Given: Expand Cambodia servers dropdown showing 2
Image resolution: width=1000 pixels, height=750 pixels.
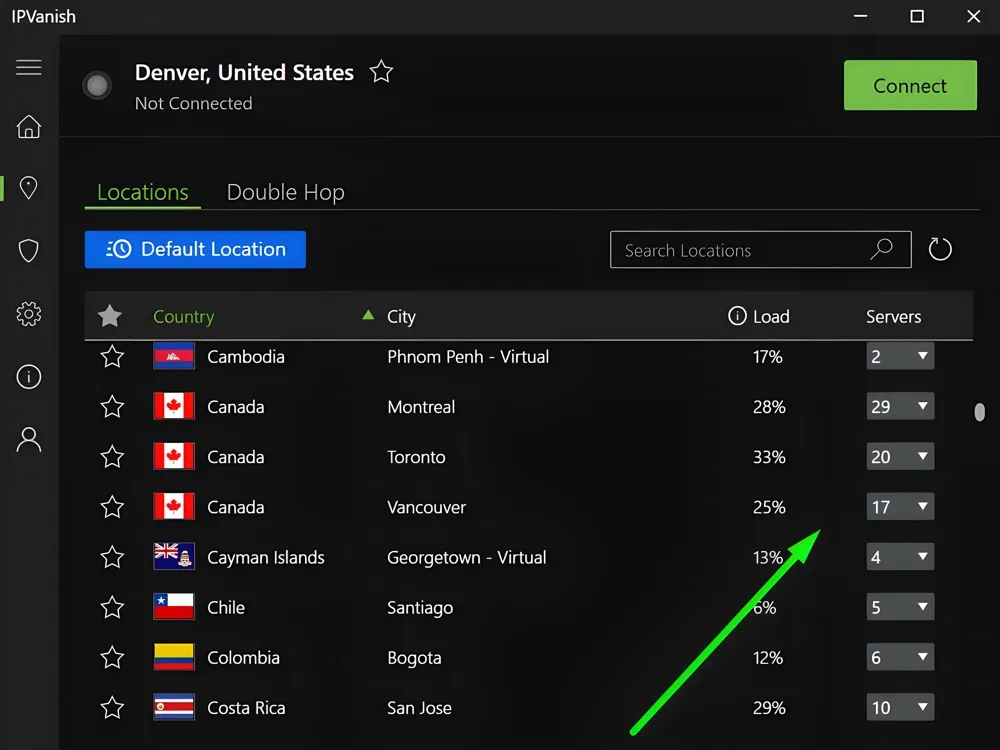Looking at the screenshot, I should pos(900,356).
